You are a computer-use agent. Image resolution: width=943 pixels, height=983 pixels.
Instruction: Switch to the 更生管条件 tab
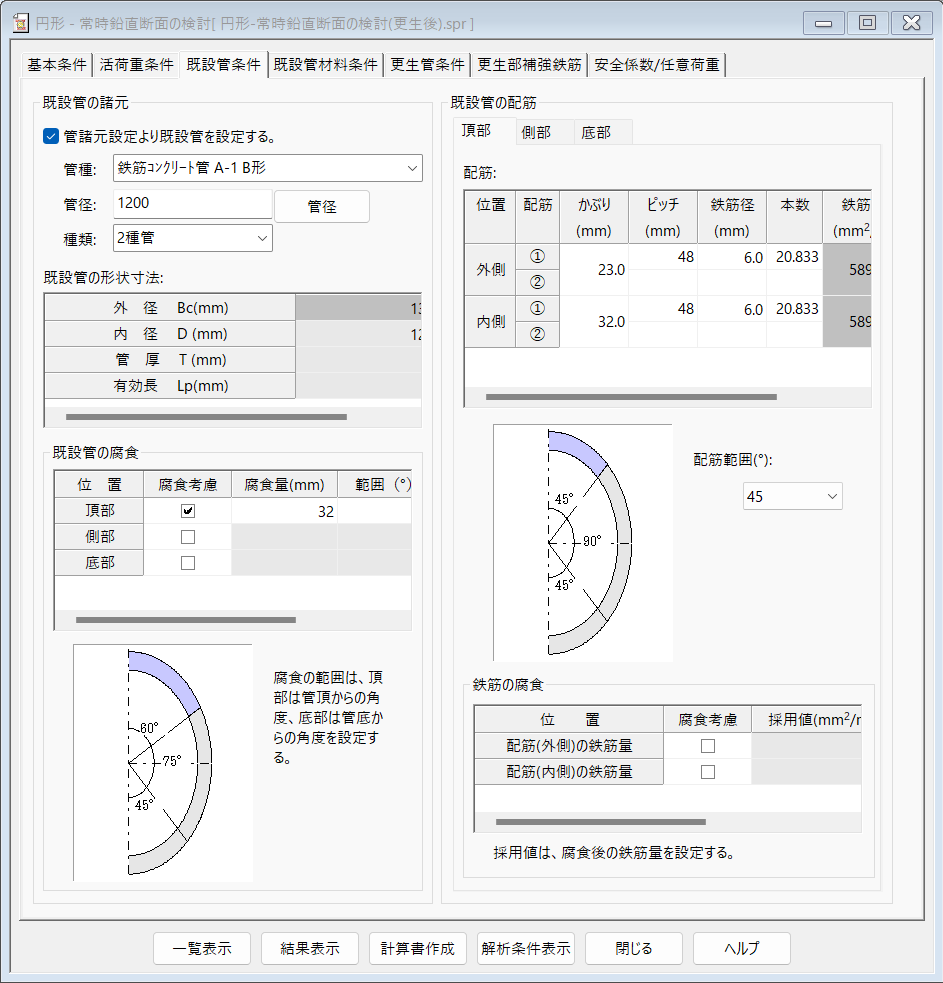point(427,65)
